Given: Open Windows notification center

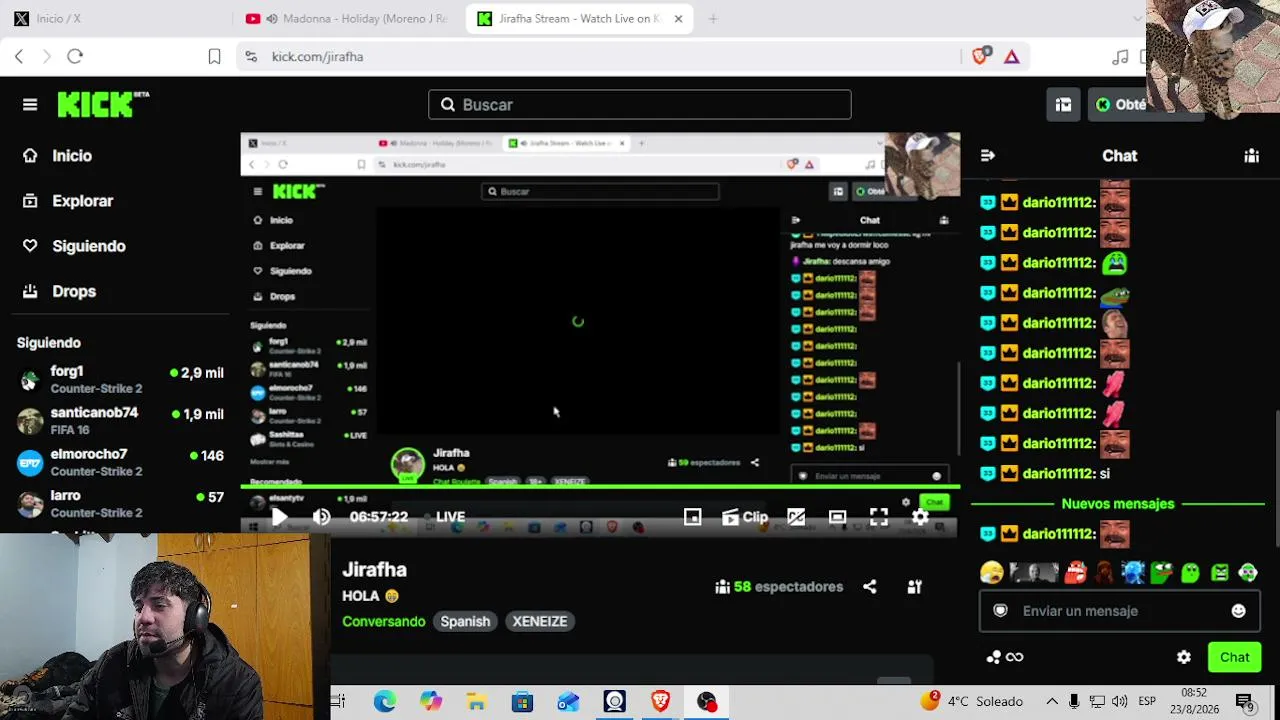Looking at the screenshot, I should [1245, 702].
